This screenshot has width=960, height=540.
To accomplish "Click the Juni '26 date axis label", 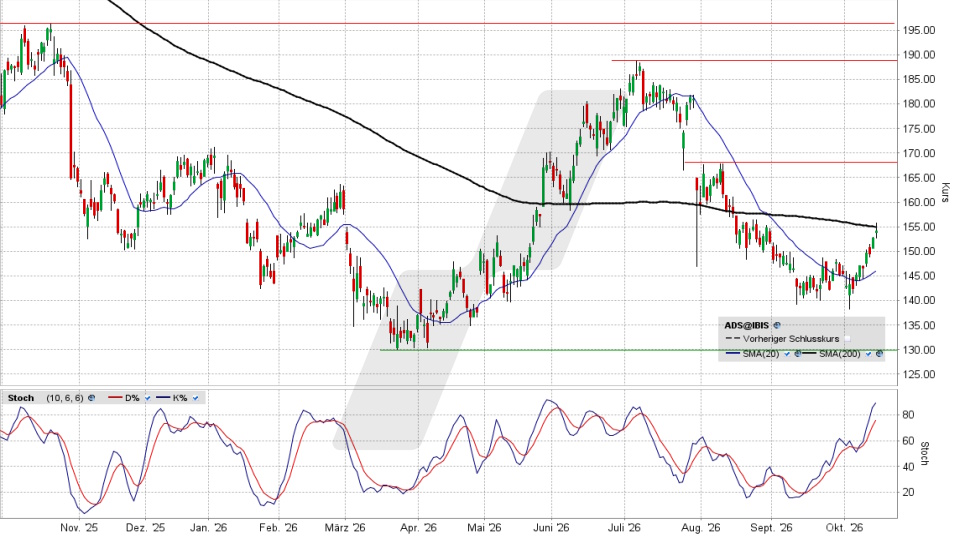I will click(551, 528).
